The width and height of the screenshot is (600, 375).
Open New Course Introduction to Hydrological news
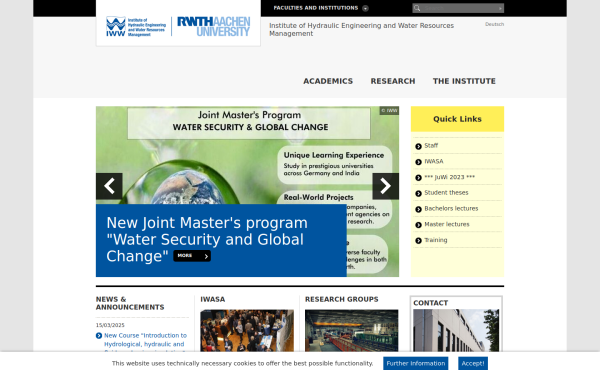(x=145, y=342)
